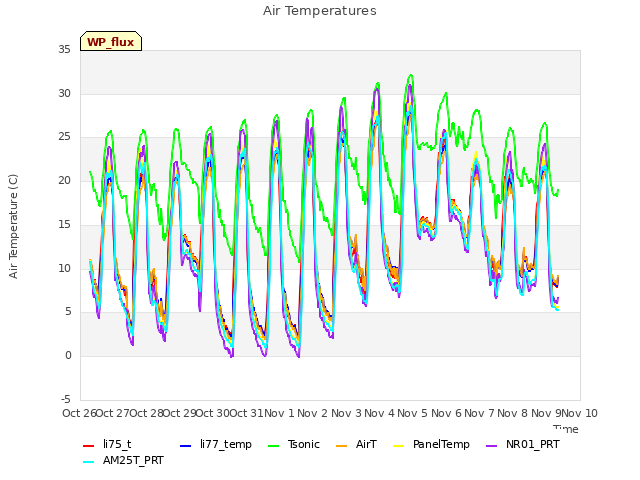The image size is (640, 480).
Task: Select the AirT legend entry
Action: [x=356, y=444]
